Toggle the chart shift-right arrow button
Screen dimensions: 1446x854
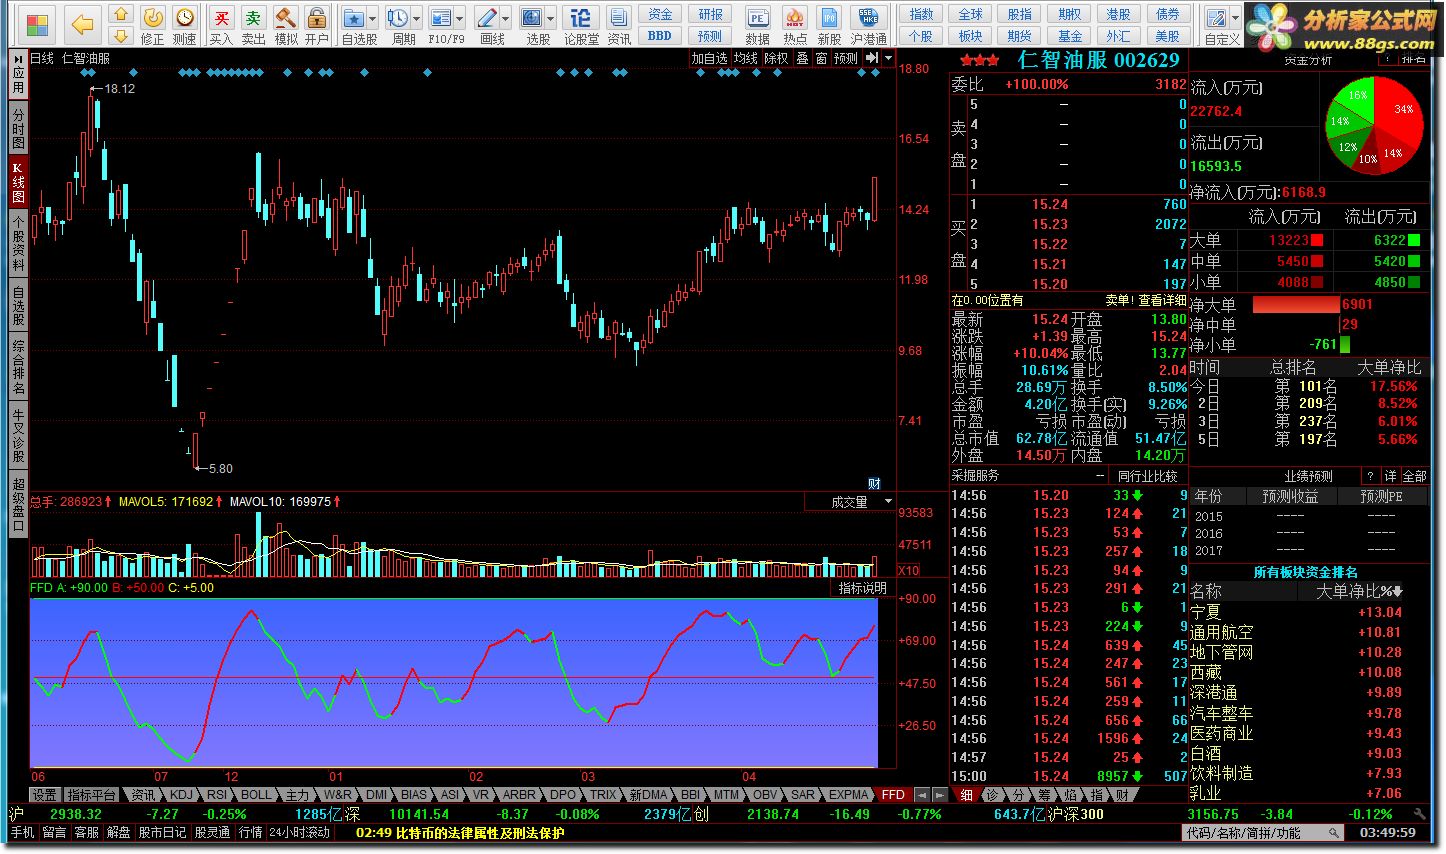point(872,59)
